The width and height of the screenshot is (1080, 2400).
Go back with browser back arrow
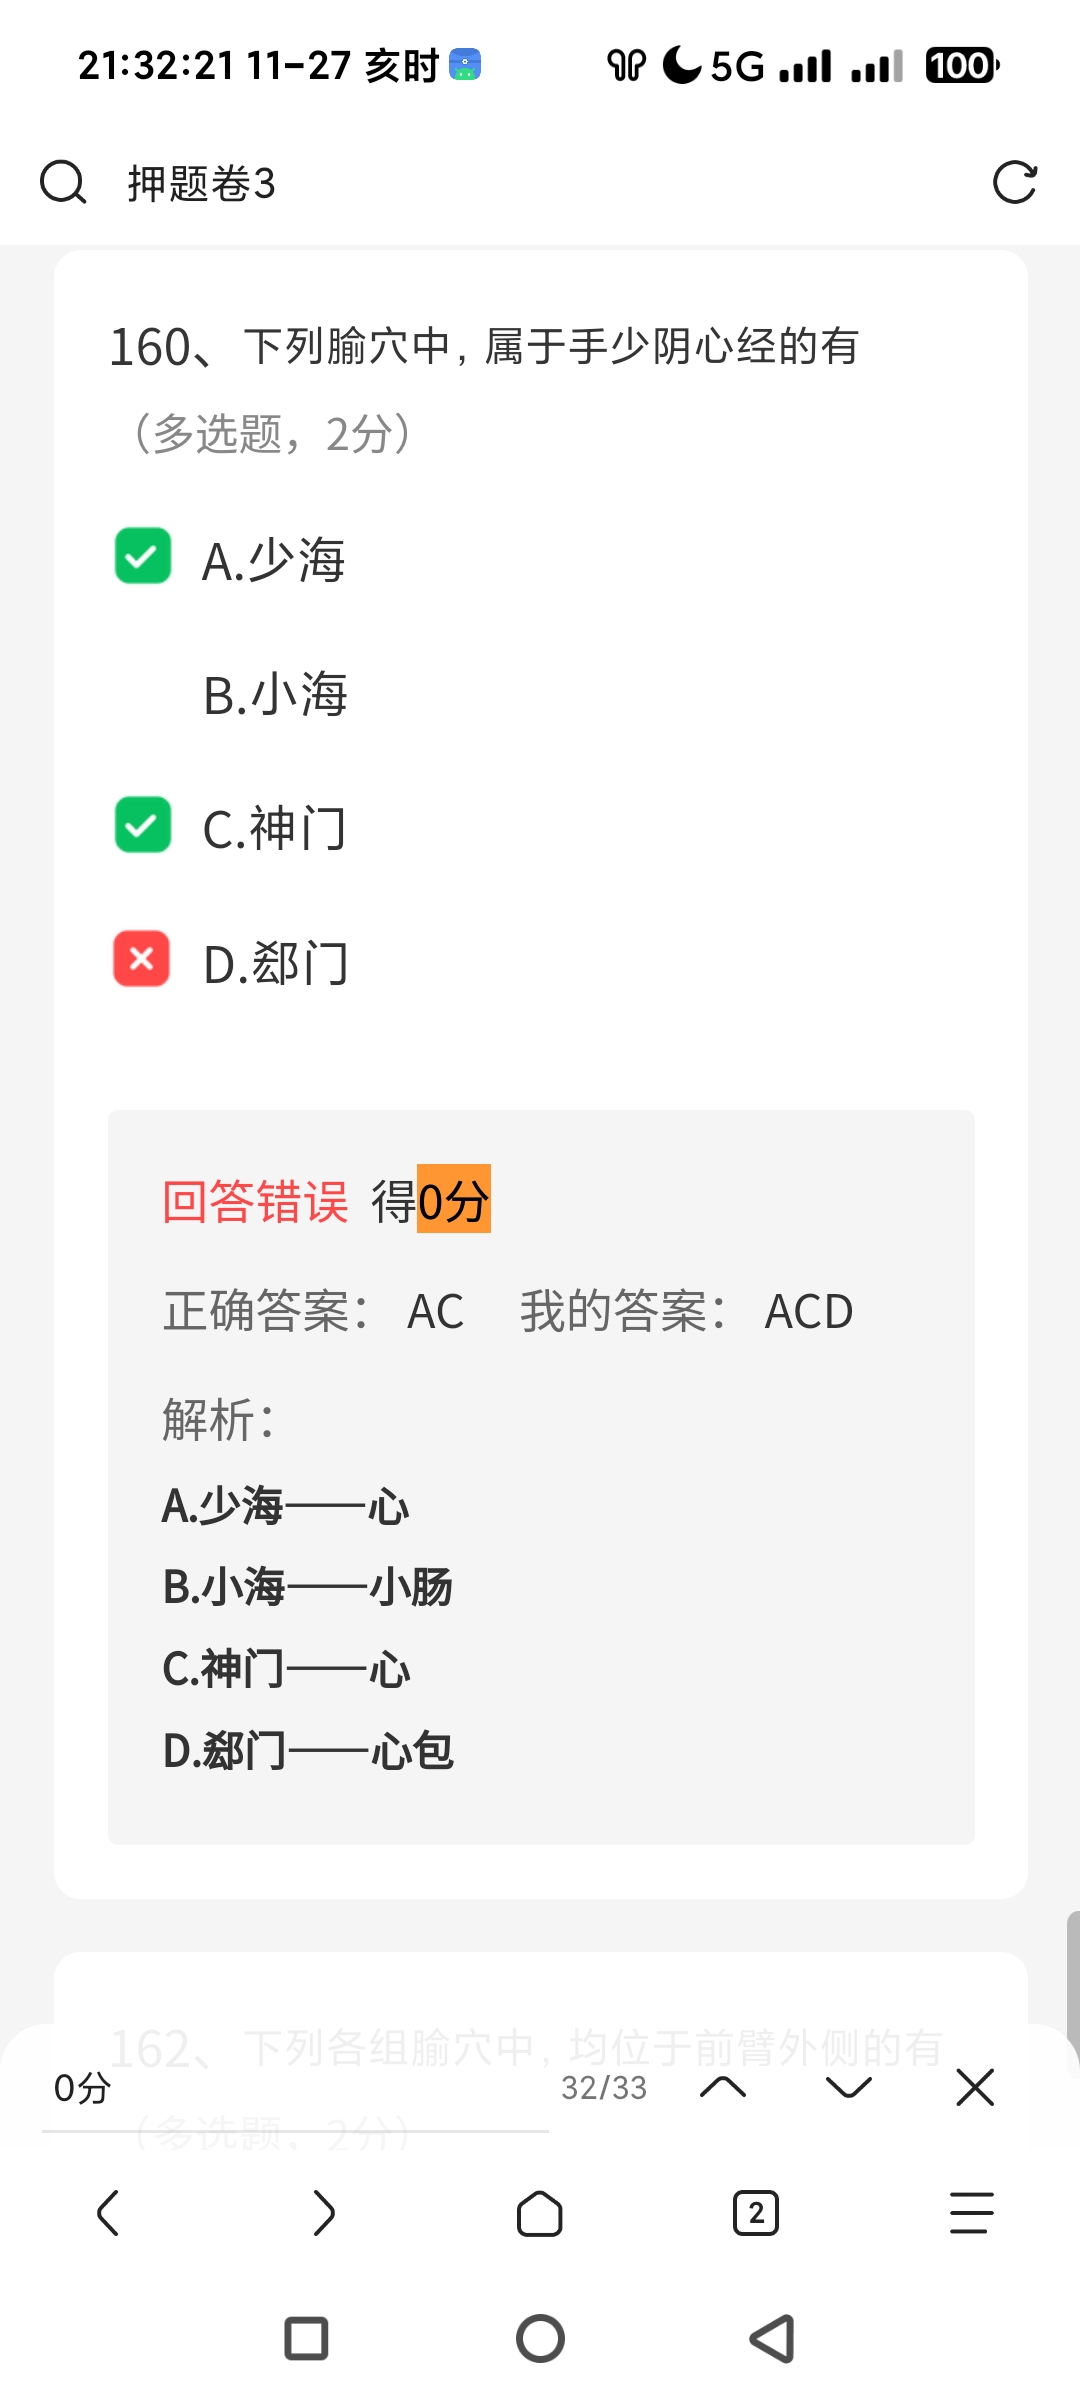tap(108, 2212)
